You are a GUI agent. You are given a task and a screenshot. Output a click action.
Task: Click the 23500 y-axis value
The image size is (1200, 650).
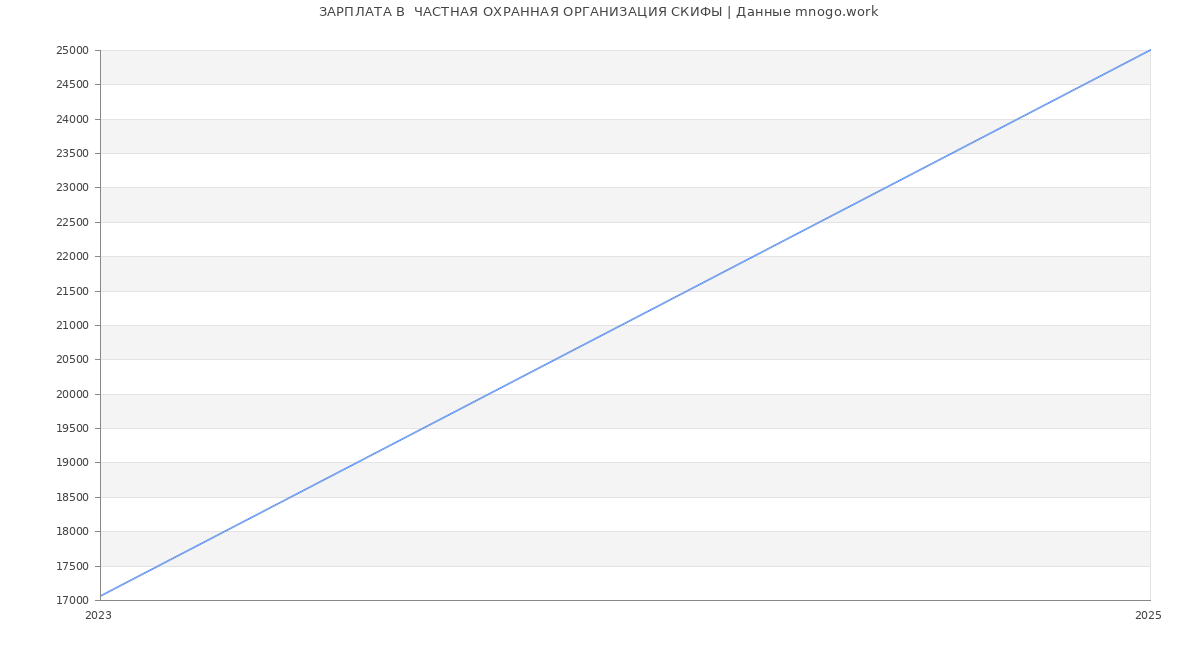72,153
